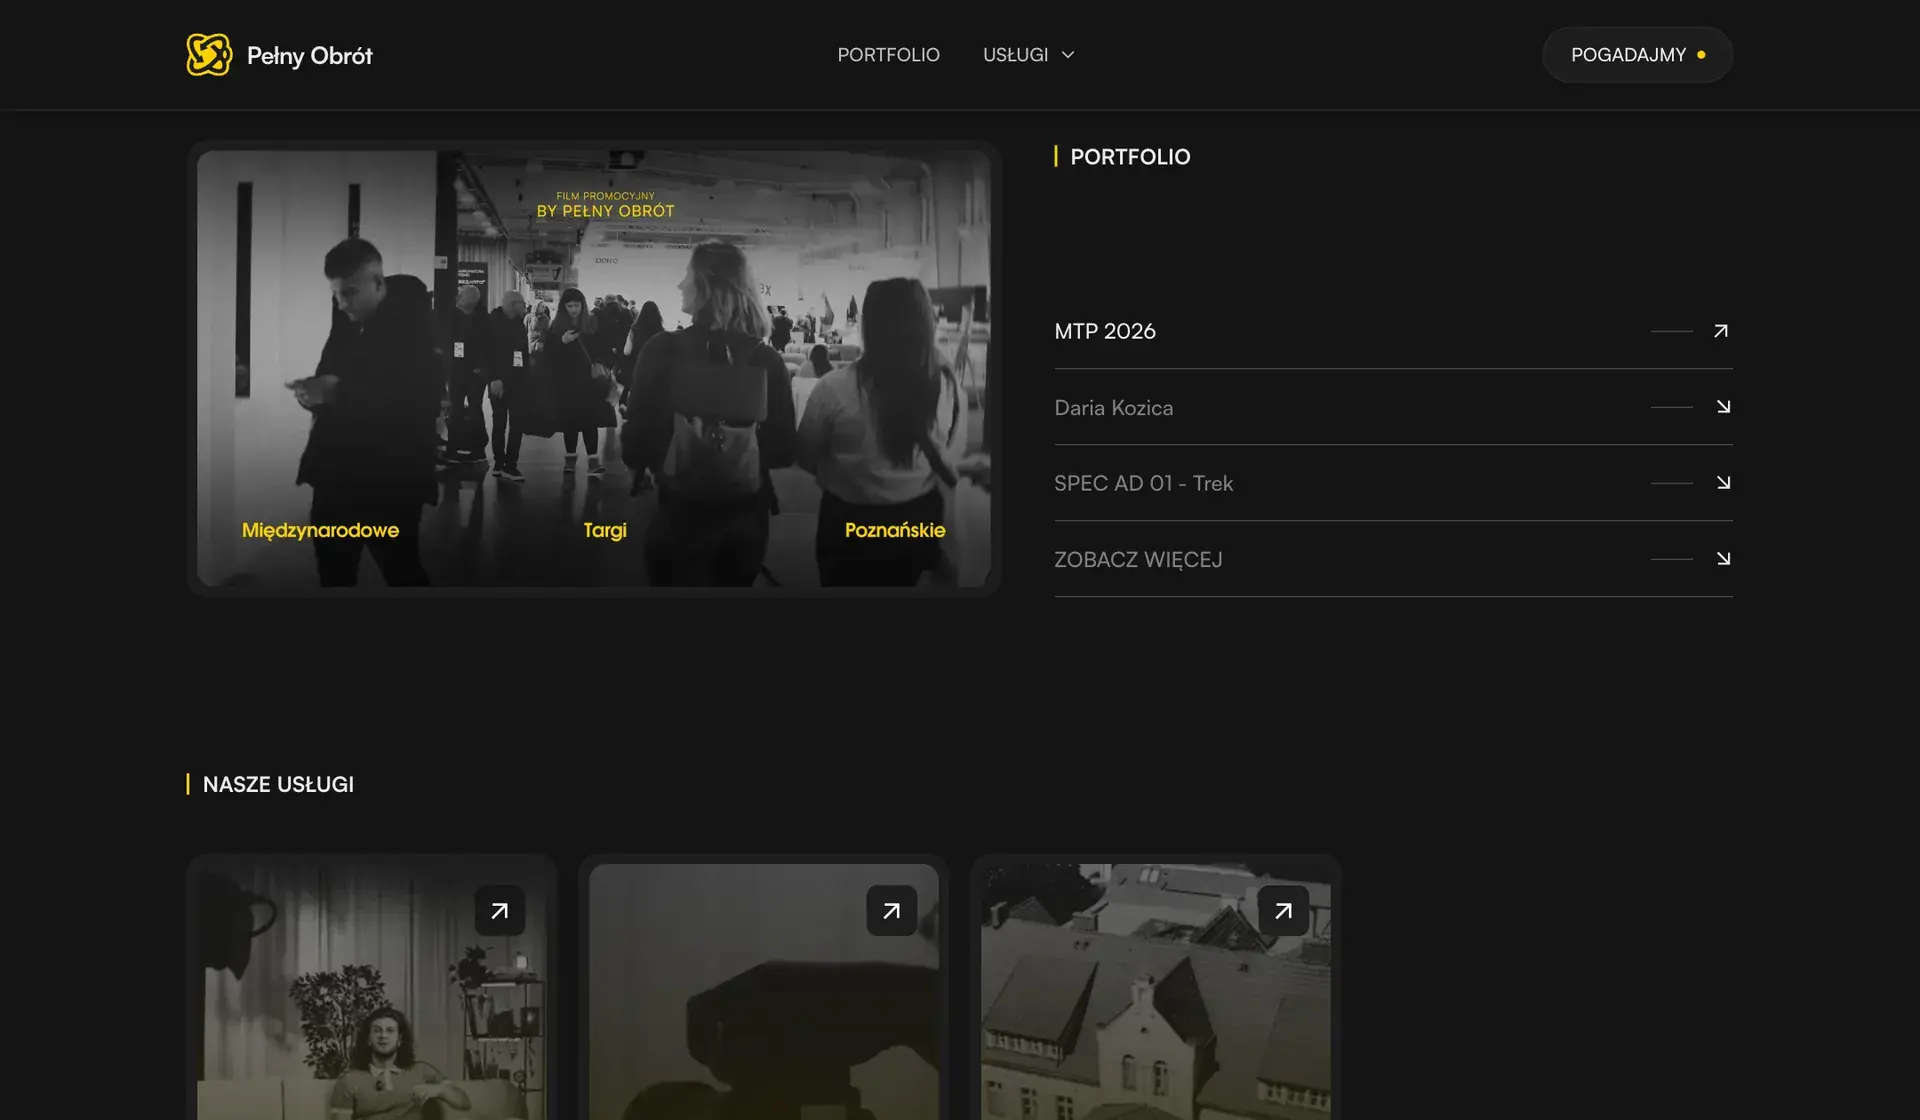Viewport: 1920px width, 1120px height.
Task: Select the Daria Kozica portfolio entry
Action: tap(1393, 407)
